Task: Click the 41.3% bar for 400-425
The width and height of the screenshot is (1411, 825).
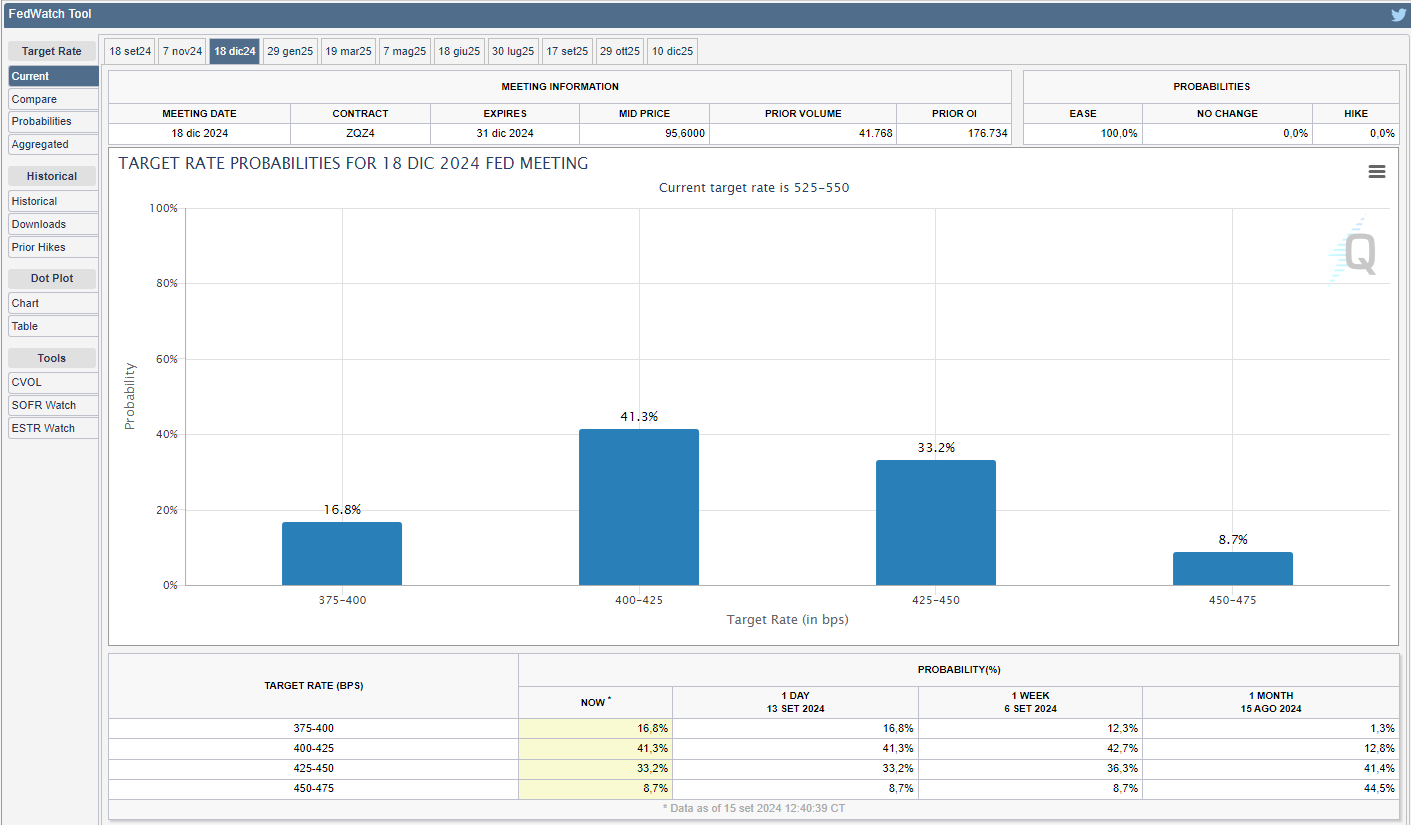Action: pyautogui.click(x=638, y=507)
